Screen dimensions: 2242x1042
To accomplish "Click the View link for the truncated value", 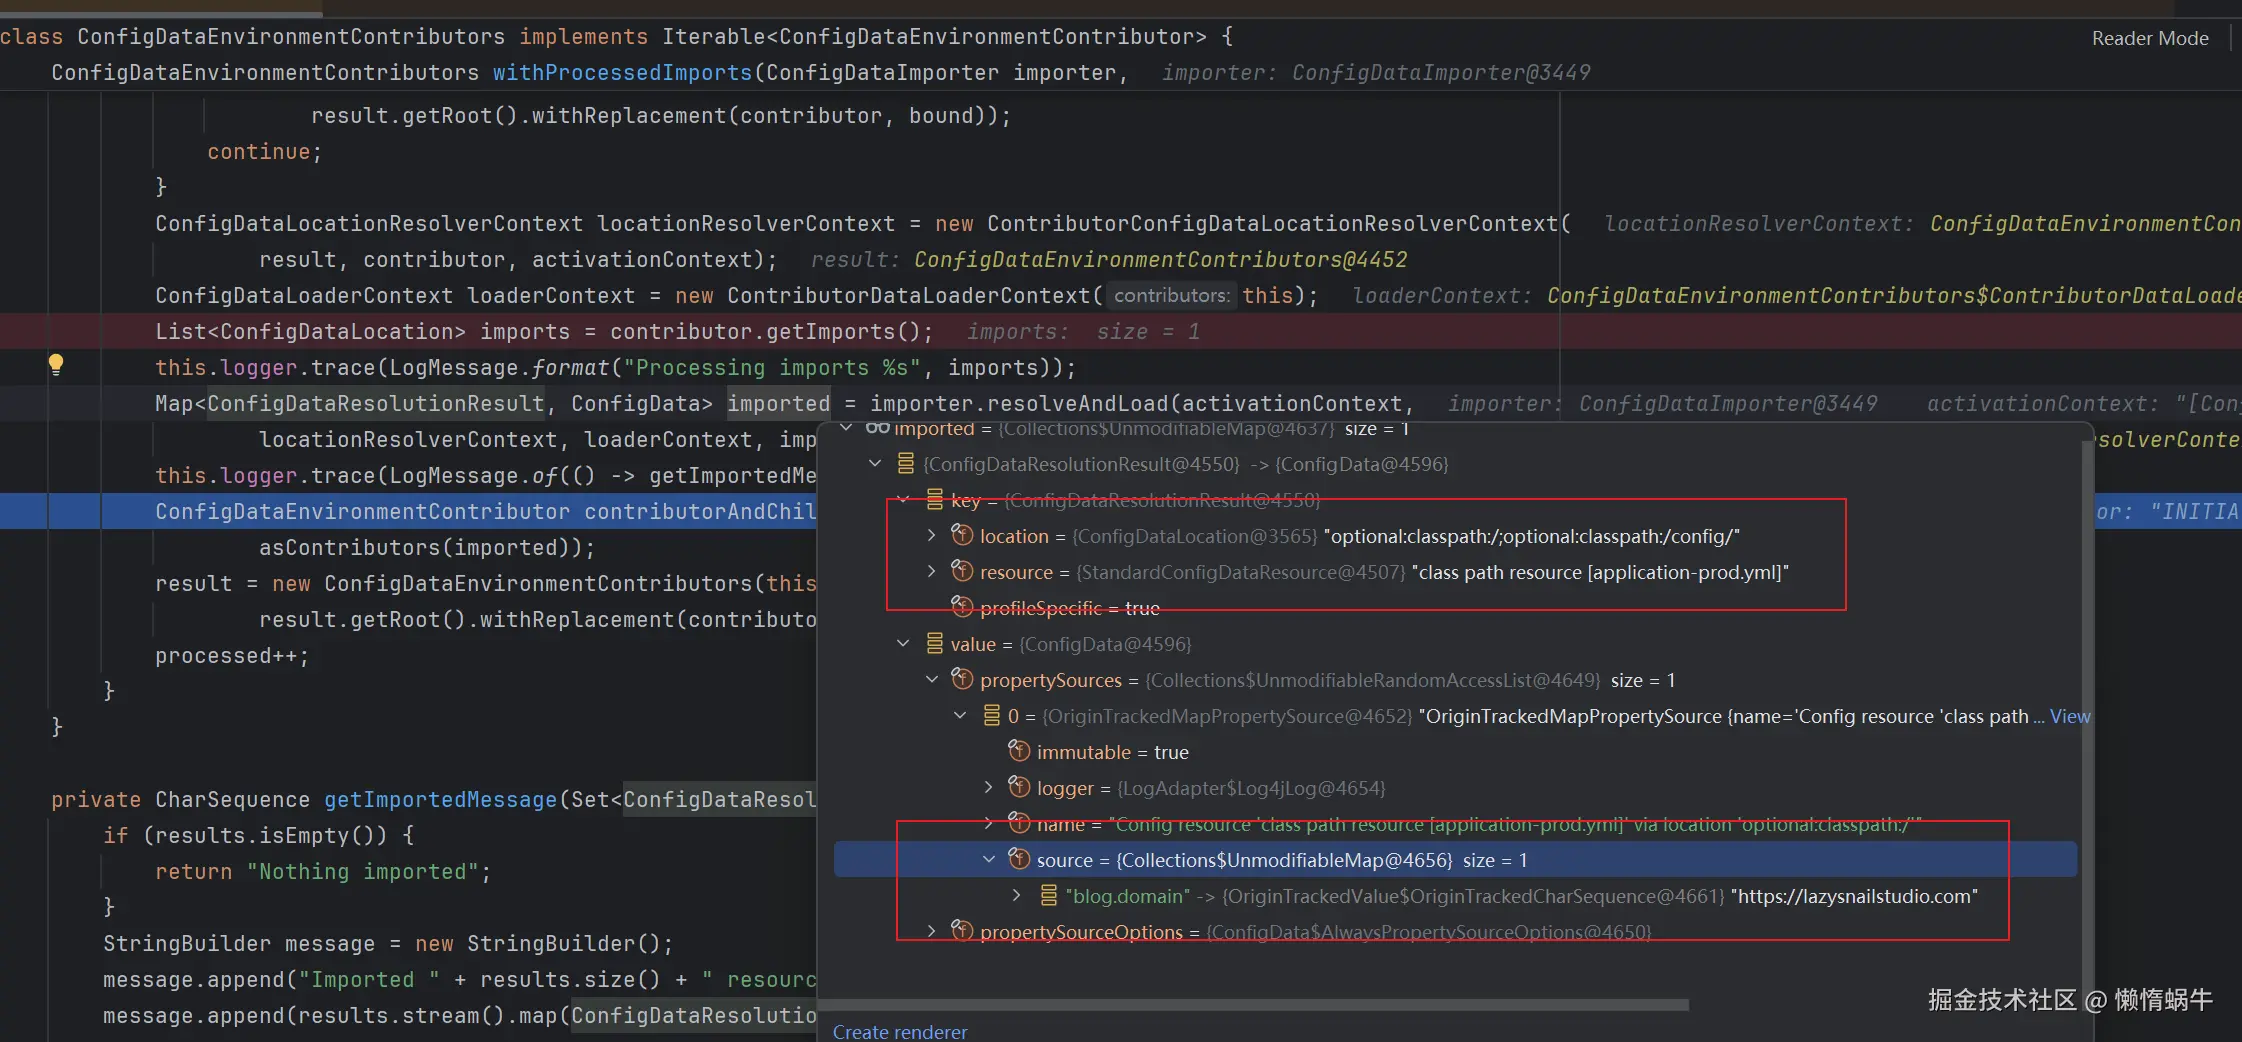I will coord(2069,716).
